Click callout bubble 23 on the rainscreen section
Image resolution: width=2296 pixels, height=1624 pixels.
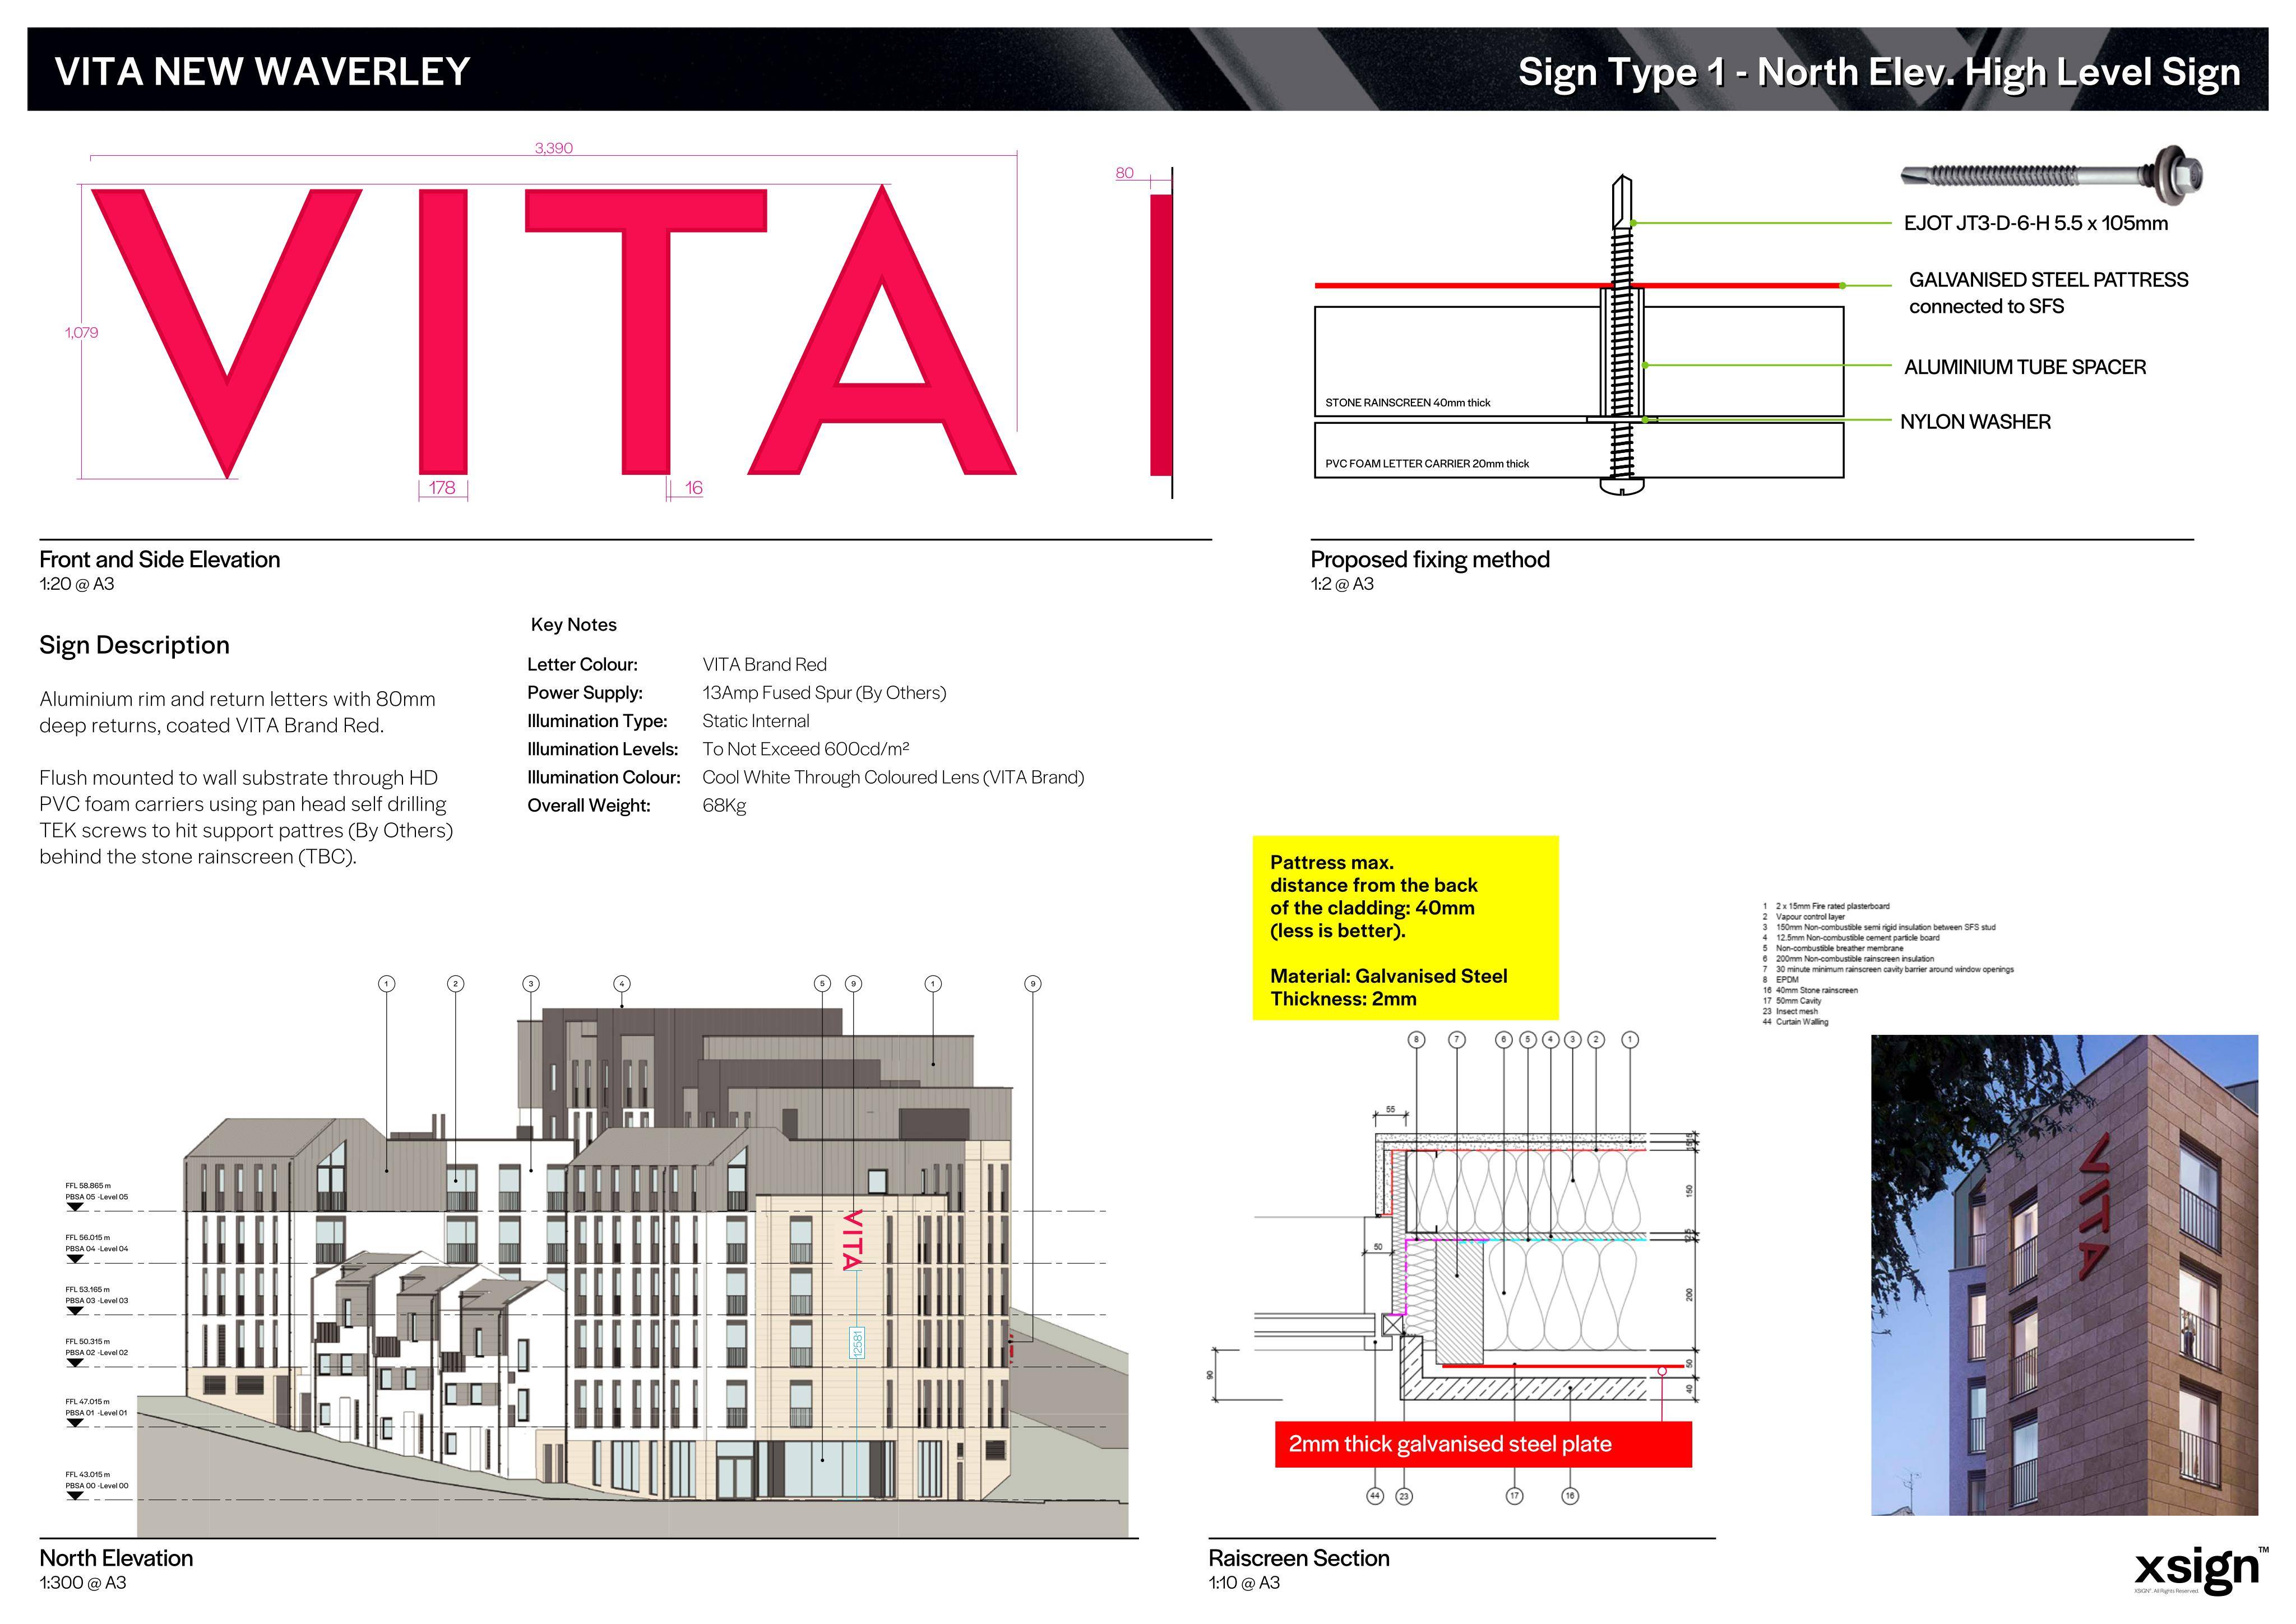point(1404,1496)
